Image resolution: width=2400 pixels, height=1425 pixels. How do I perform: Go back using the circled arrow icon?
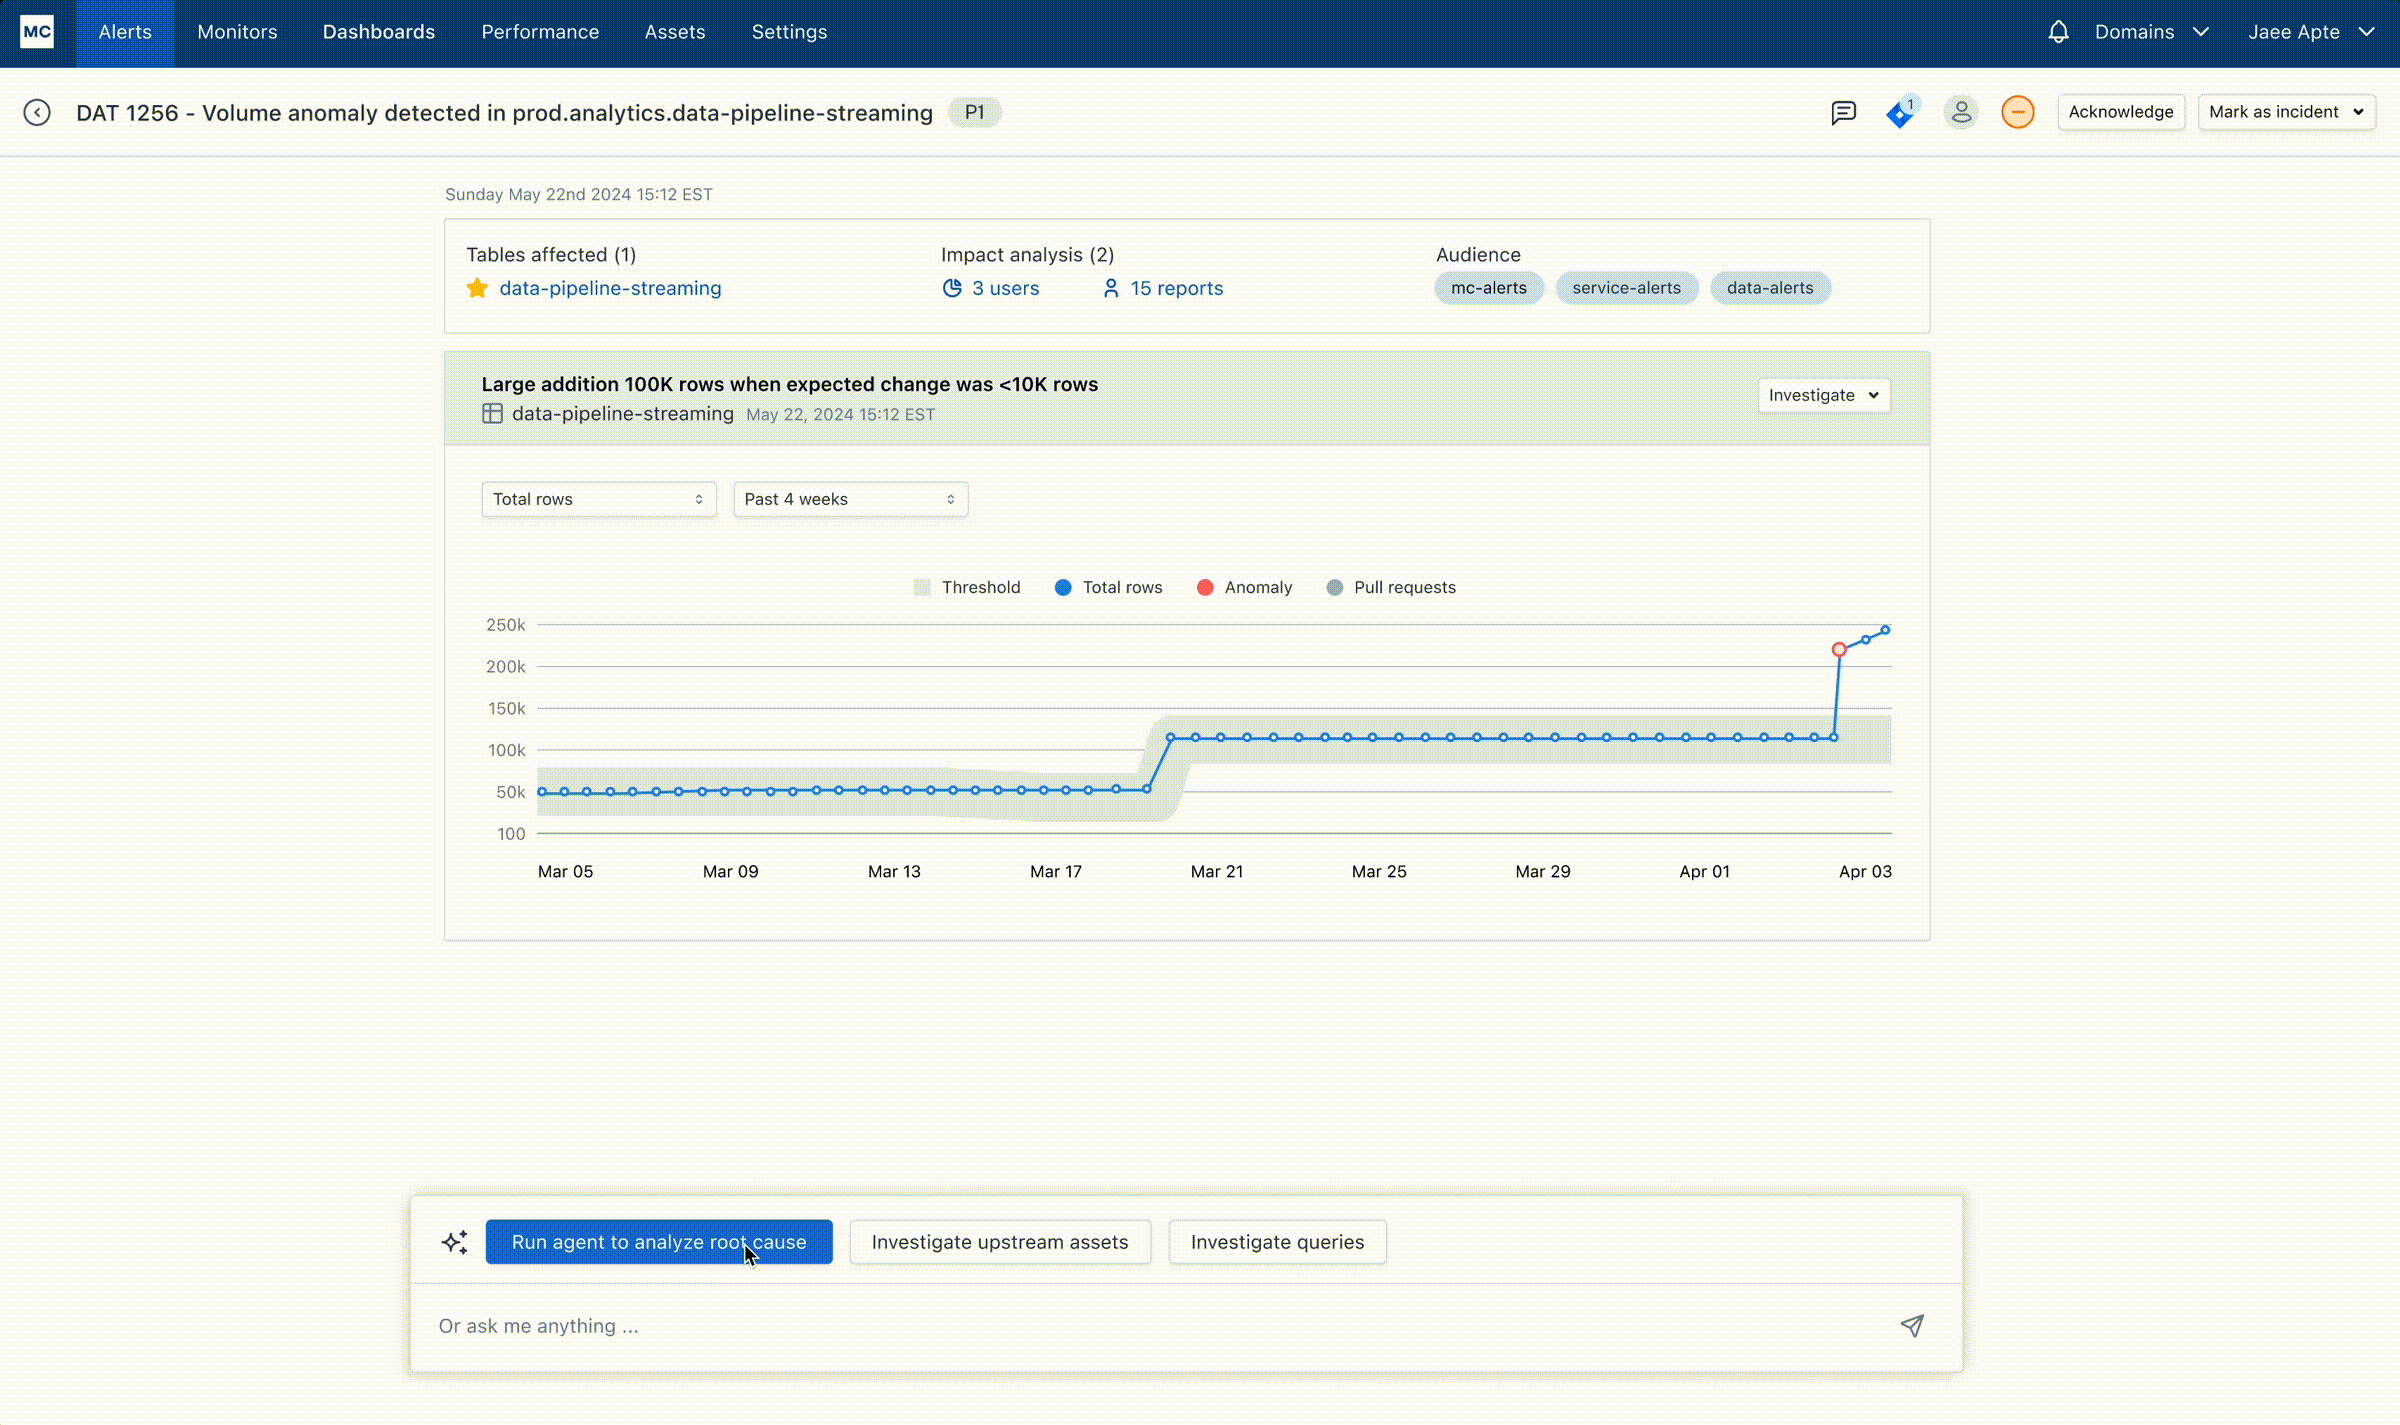point(37,112)
